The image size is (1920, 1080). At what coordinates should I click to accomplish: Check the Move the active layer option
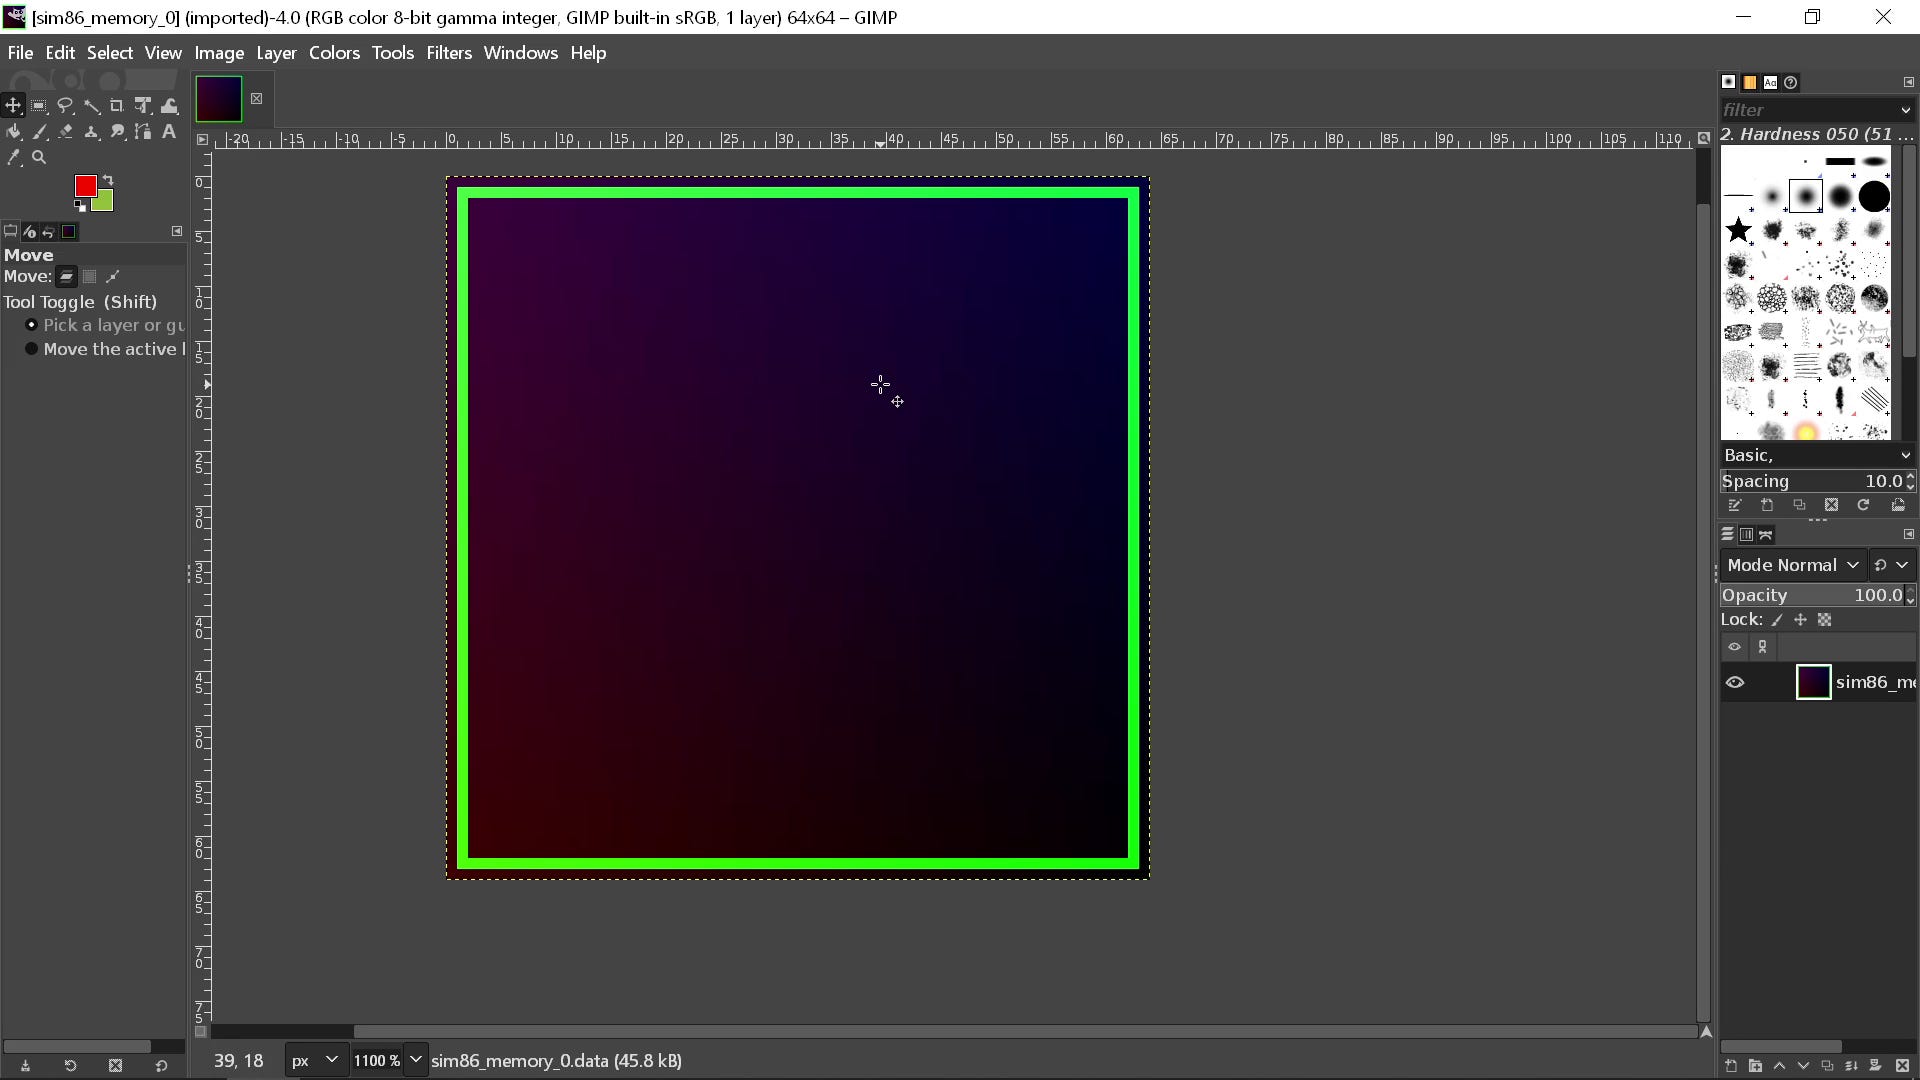33,349
